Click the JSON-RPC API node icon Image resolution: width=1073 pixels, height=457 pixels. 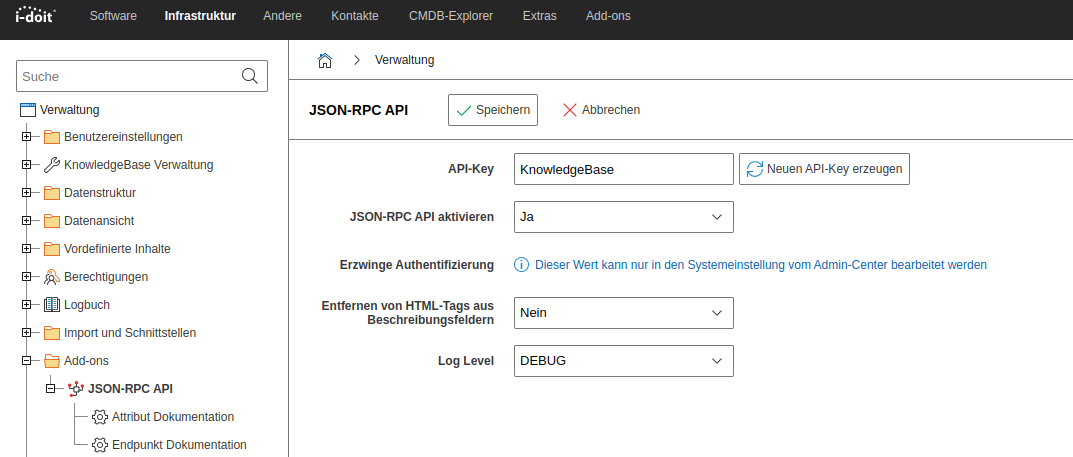(76, 389)
